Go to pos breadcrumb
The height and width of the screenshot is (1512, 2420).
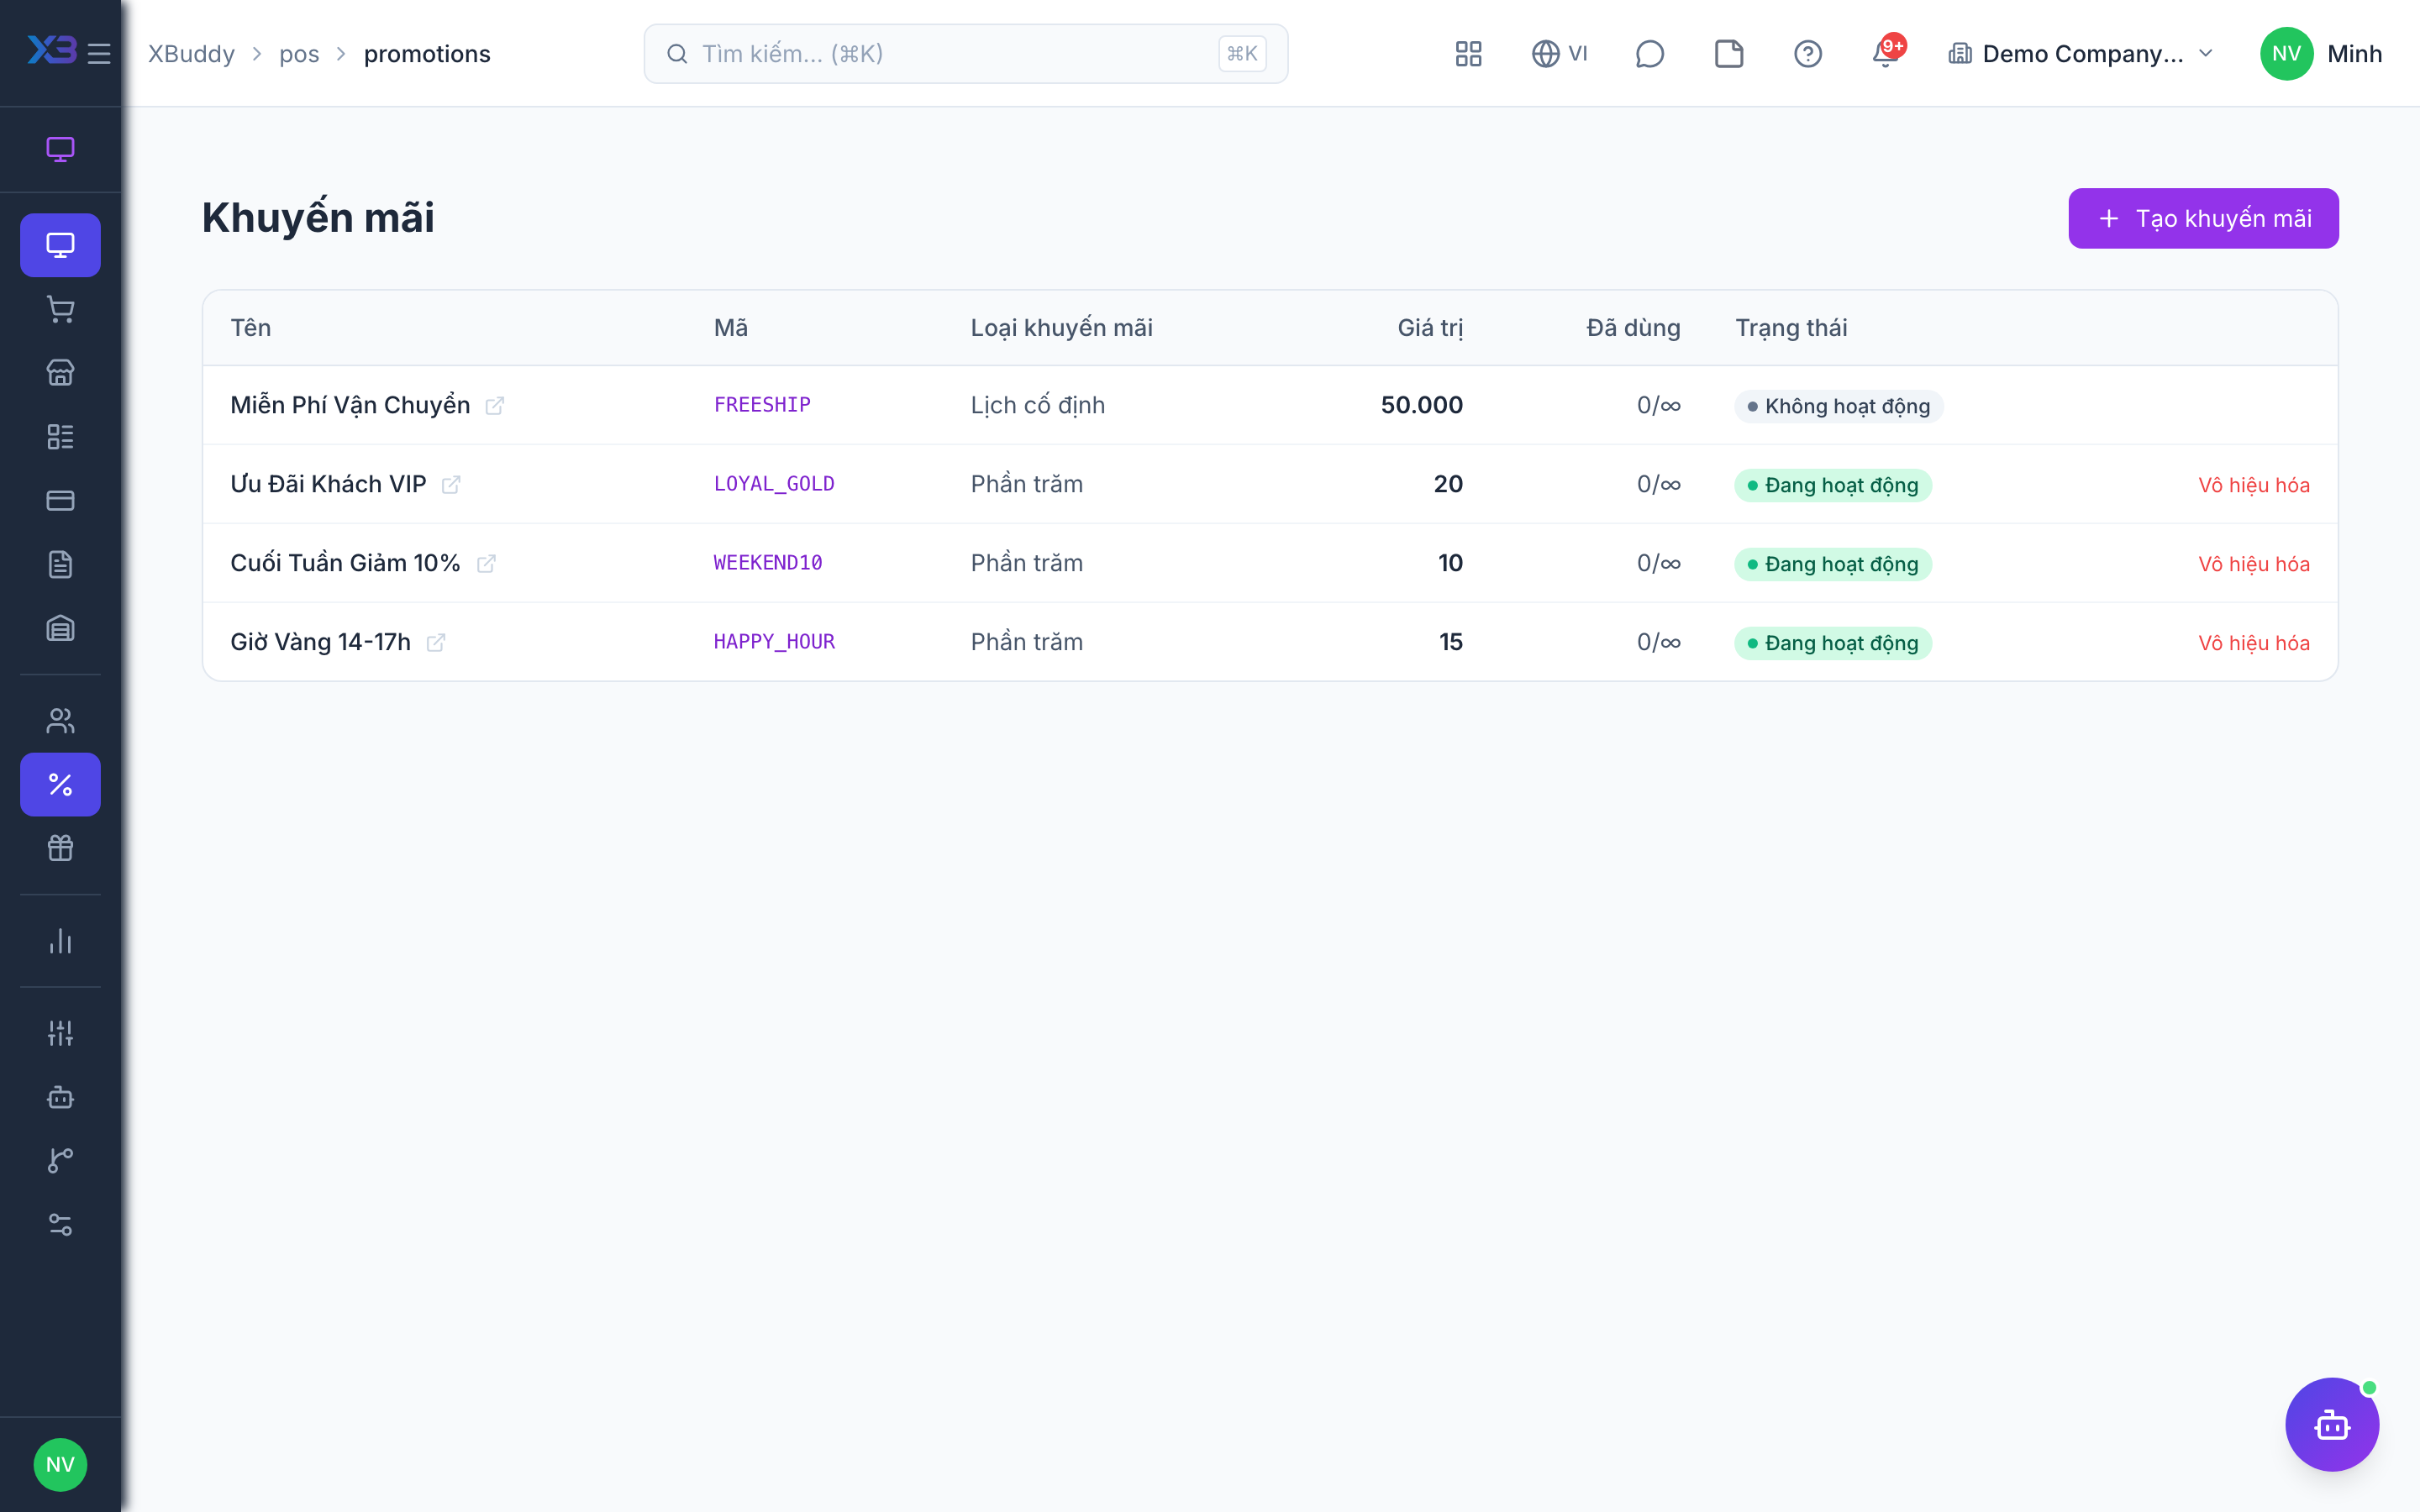pos(299,53)
